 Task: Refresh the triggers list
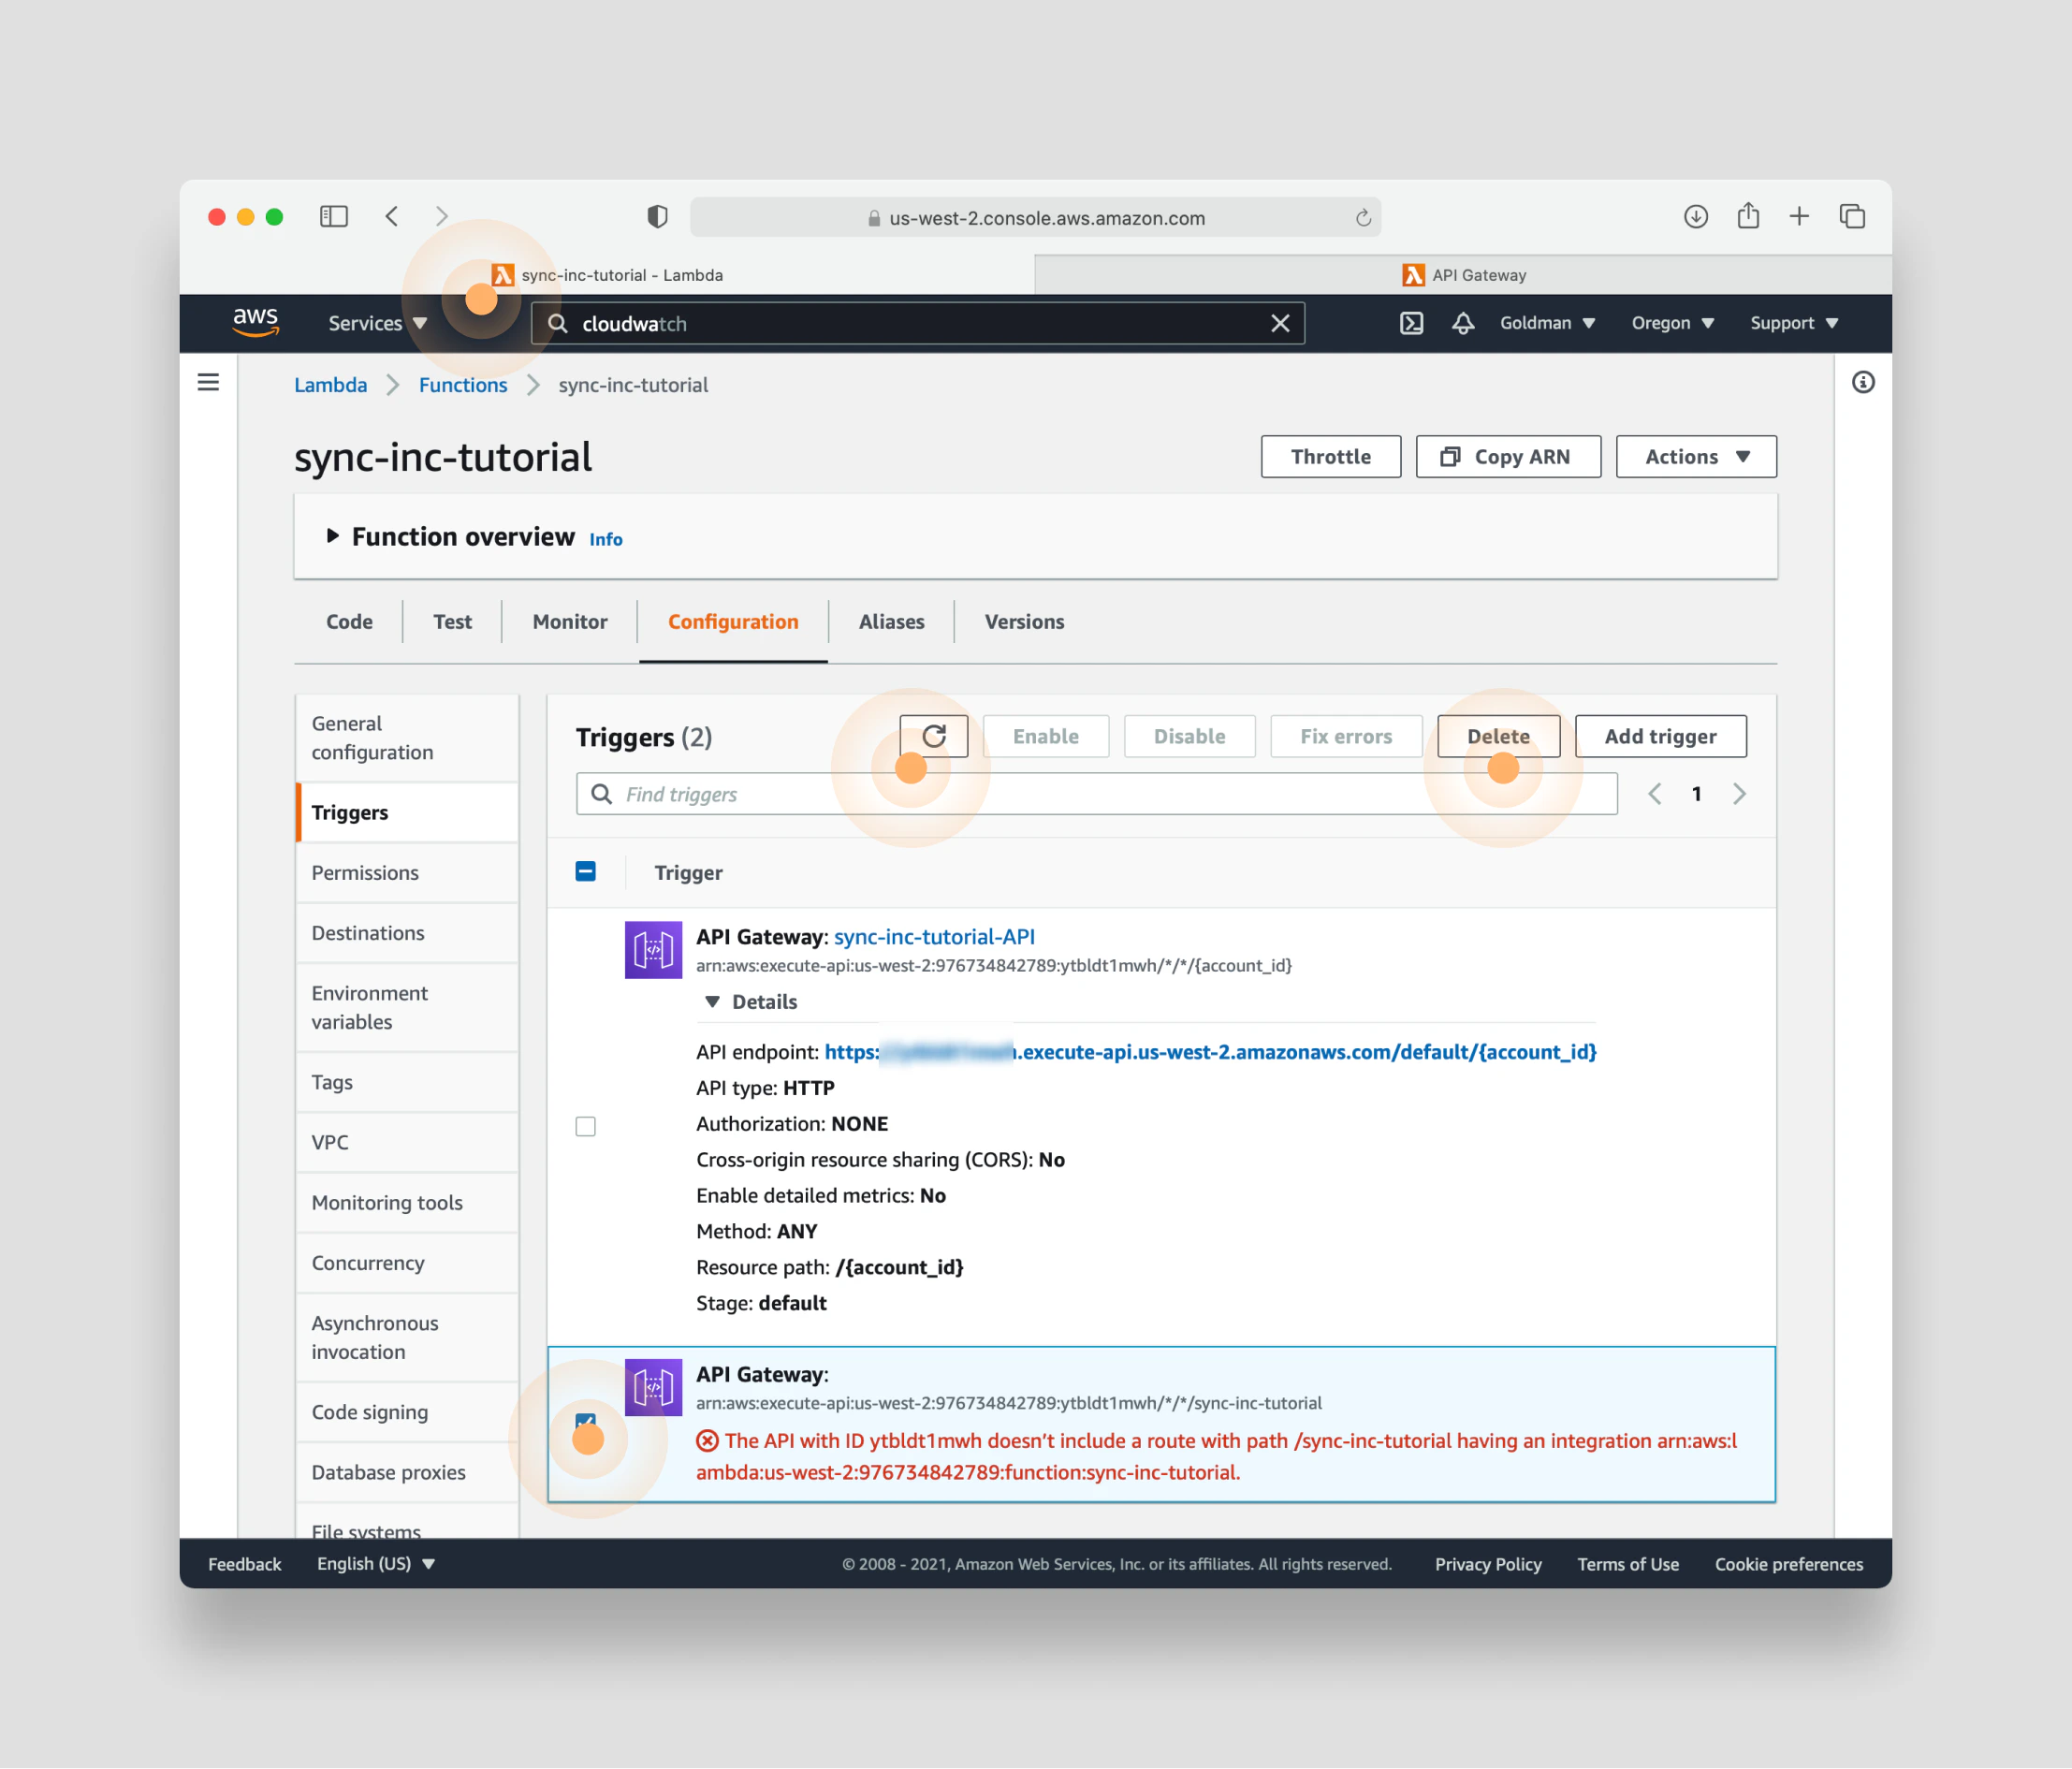933,736
